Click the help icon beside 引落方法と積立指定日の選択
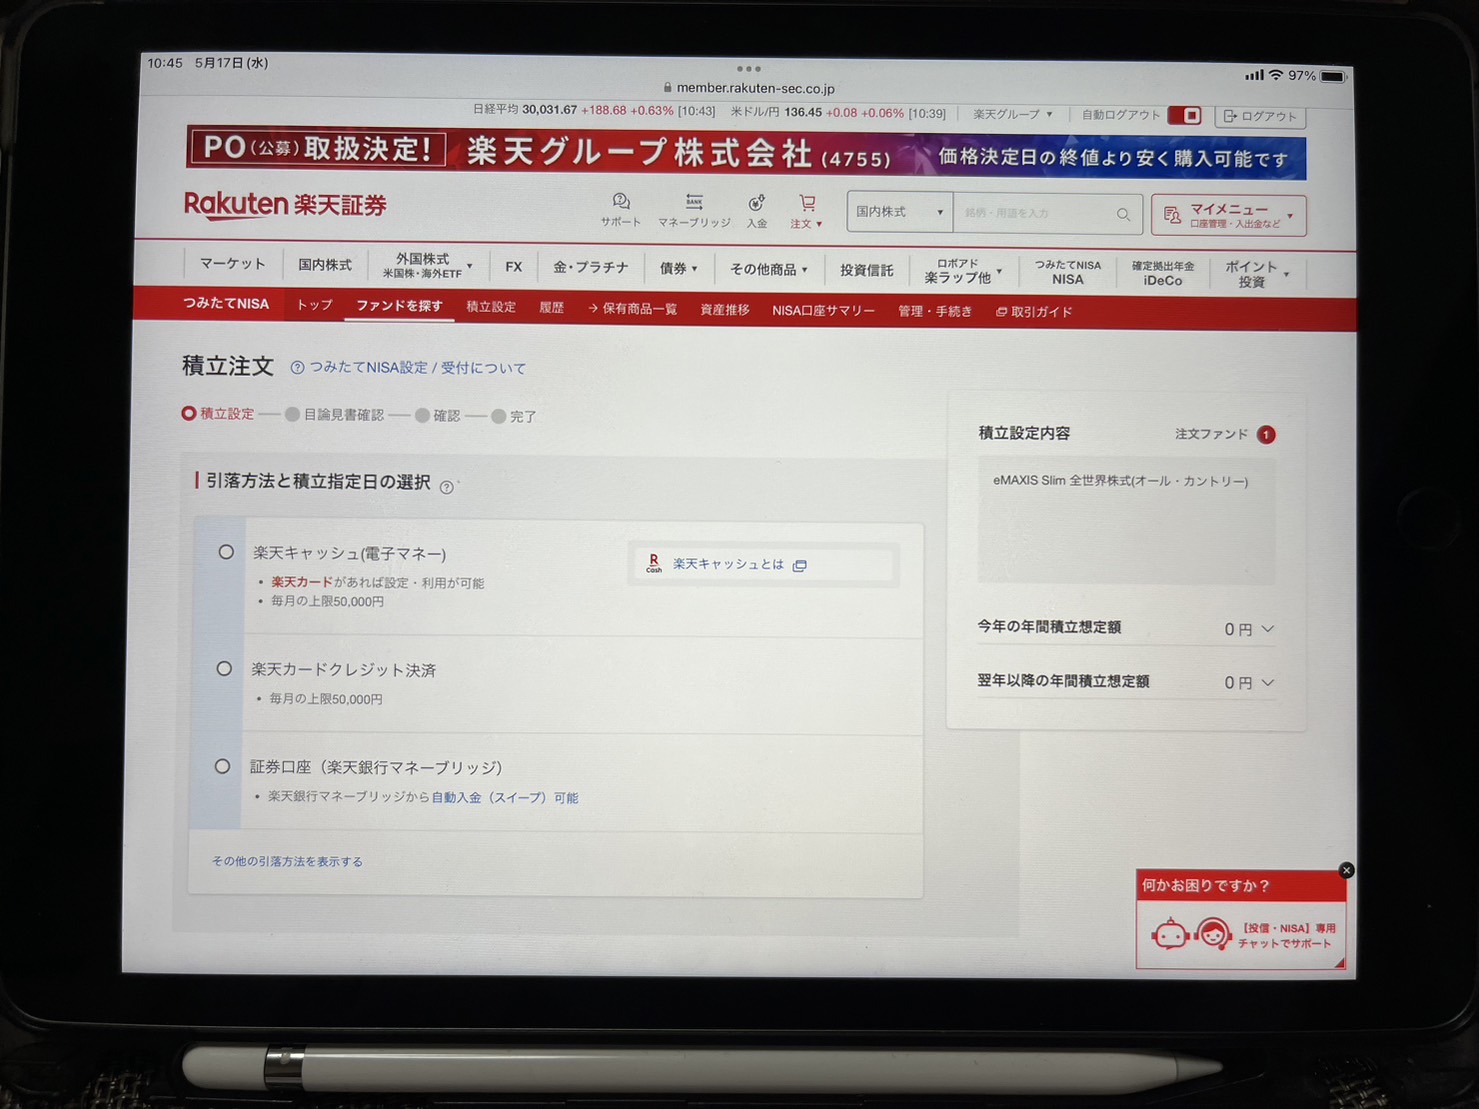Viewport: 1479px width, 1109px height. (x=447, y=487)
